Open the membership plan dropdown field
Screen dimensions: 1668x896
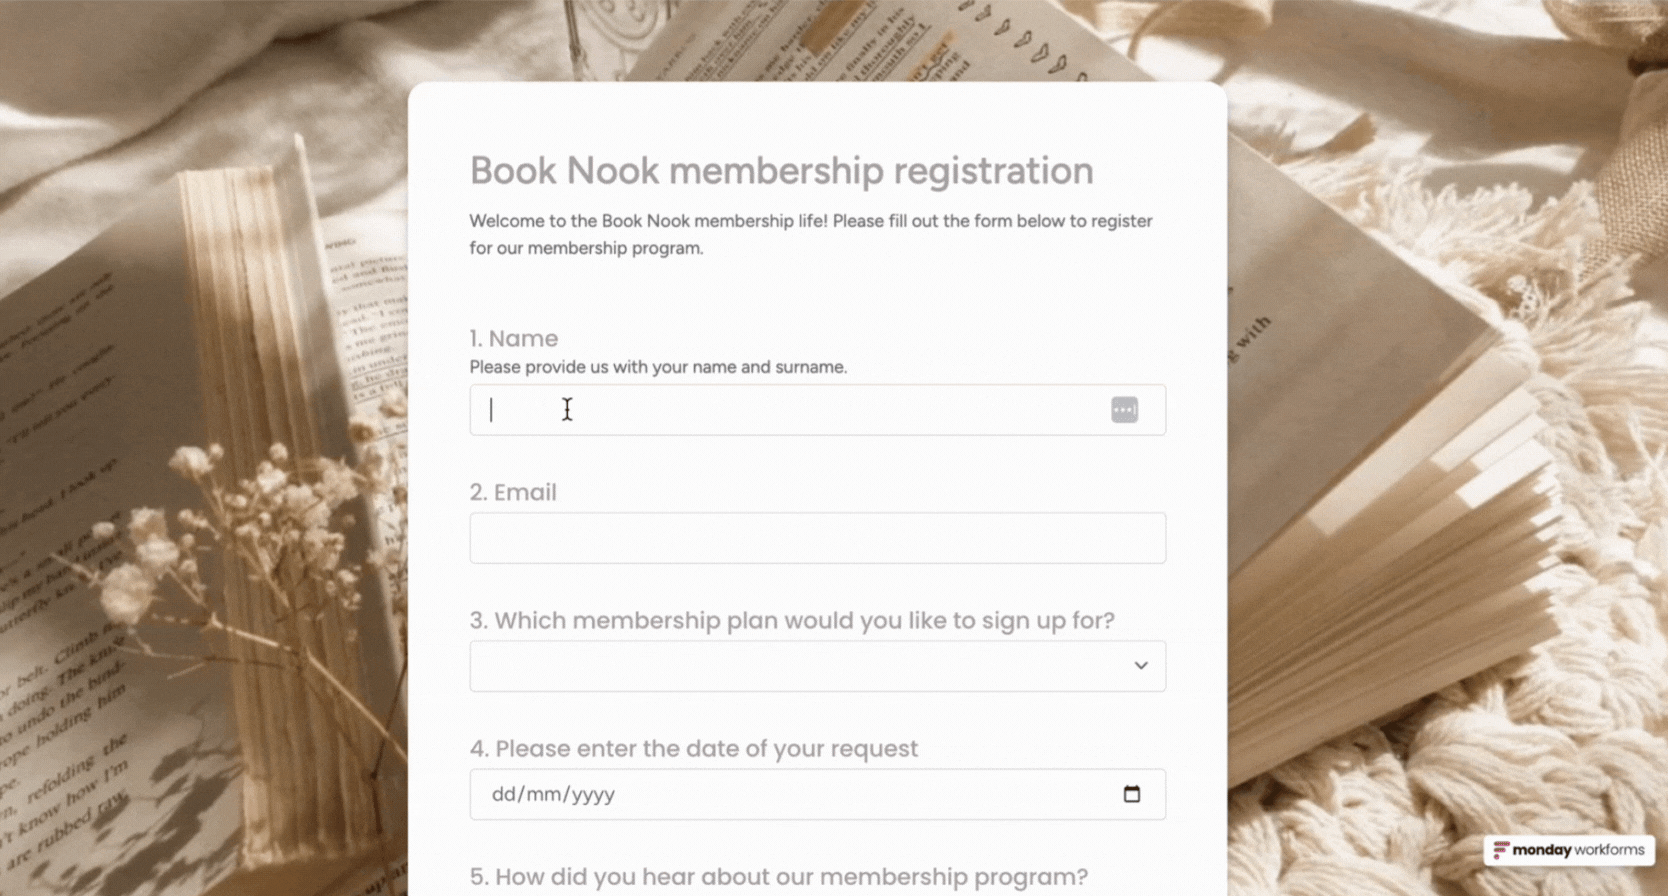tap(817, 666)
